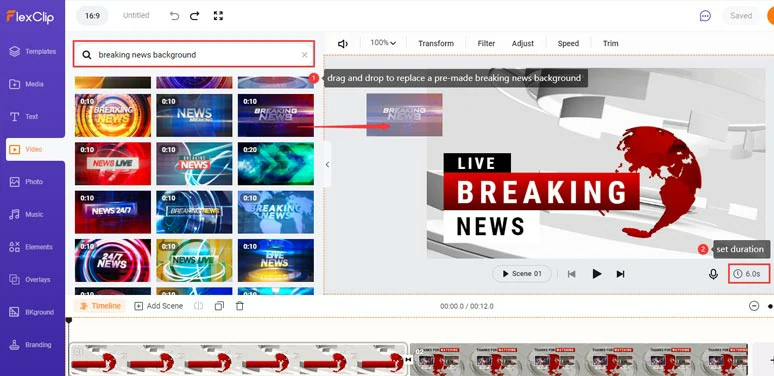Open the chat feedback icon
774x376 pixels.
pos(705,16)
